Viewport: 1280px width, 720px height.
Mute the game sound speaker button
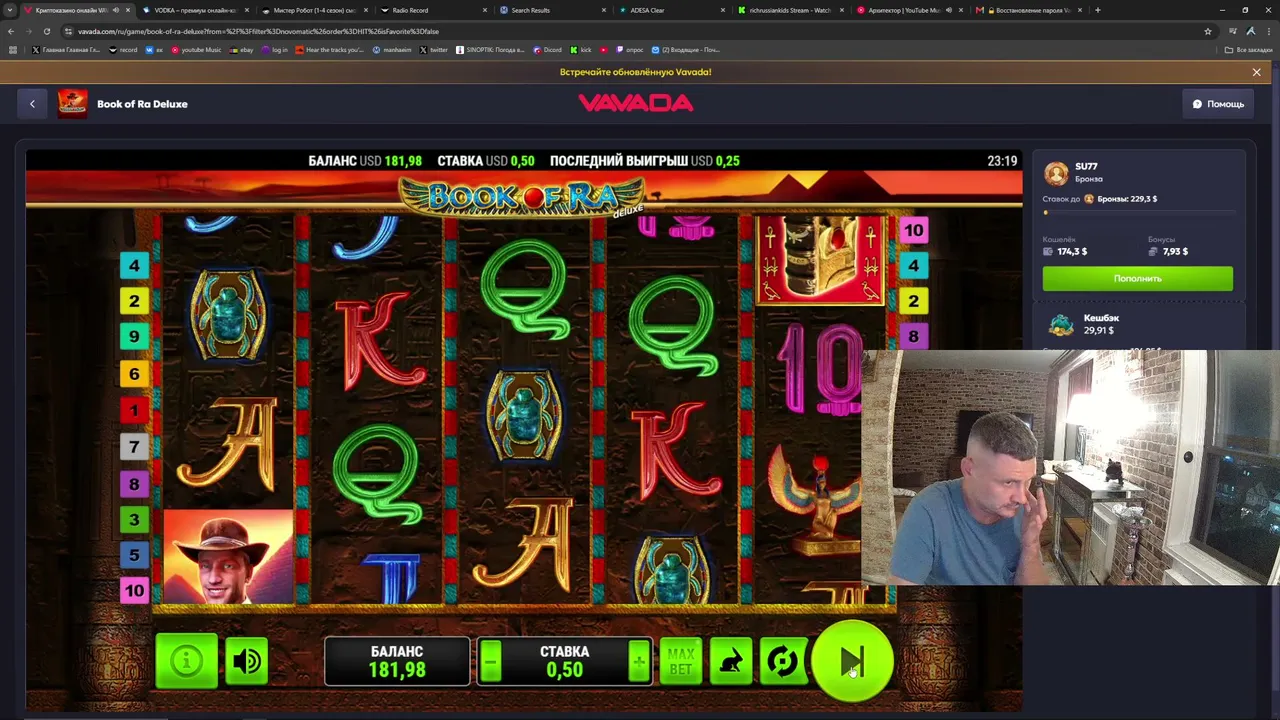coord(246,661)
